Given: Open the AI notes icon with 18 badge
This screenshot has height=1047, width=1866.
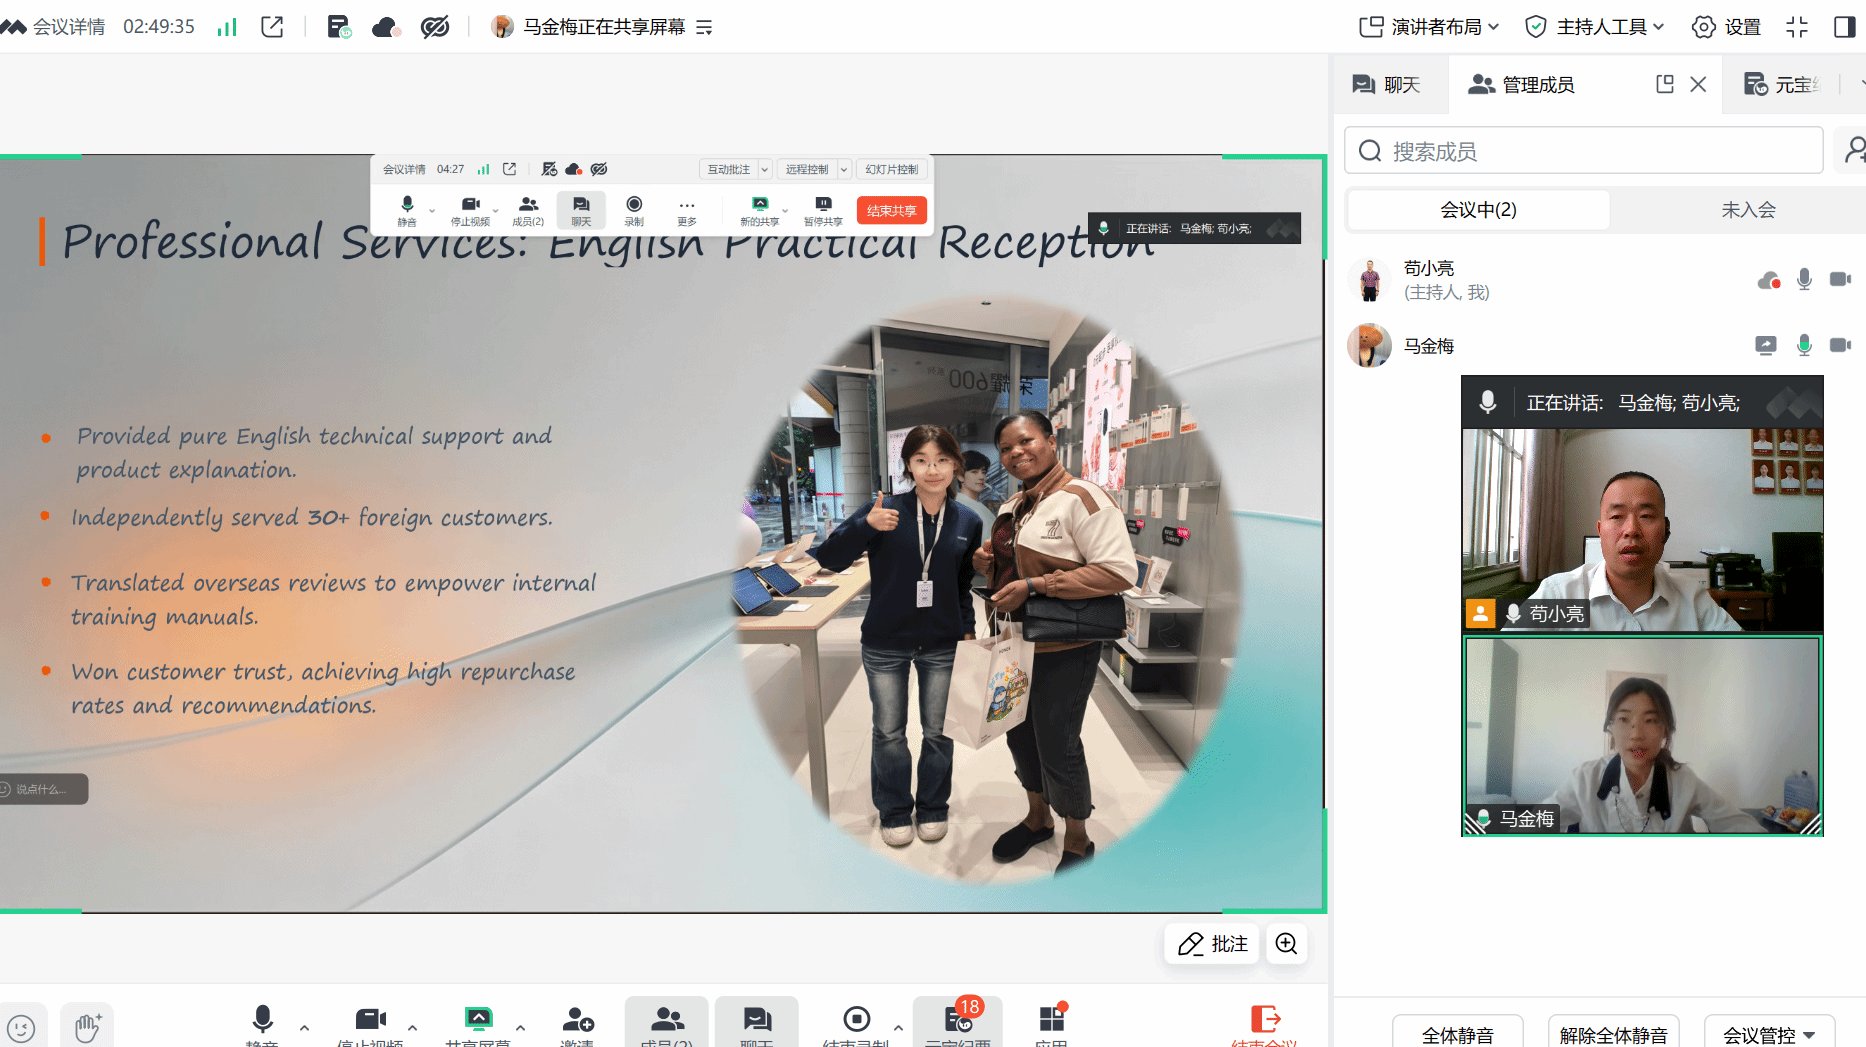Looking at the screenshot, I should pyautogui.click(x=958, y=1022).
